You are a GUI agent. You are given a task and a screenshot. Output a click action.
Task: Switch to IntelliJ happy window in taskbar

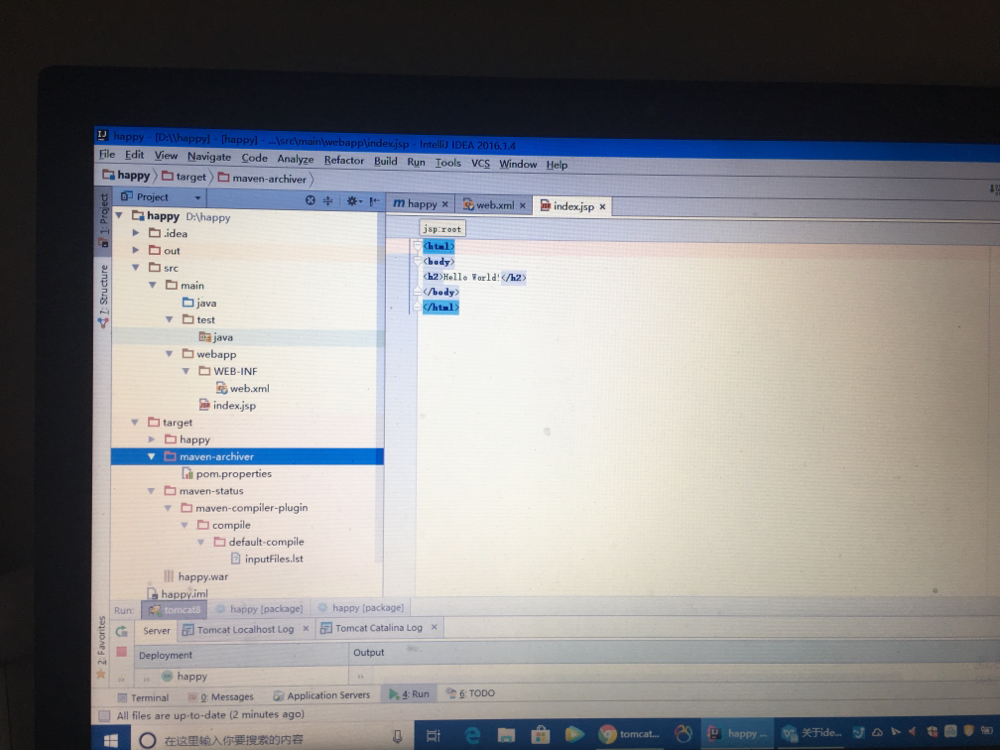click(739, 734)
